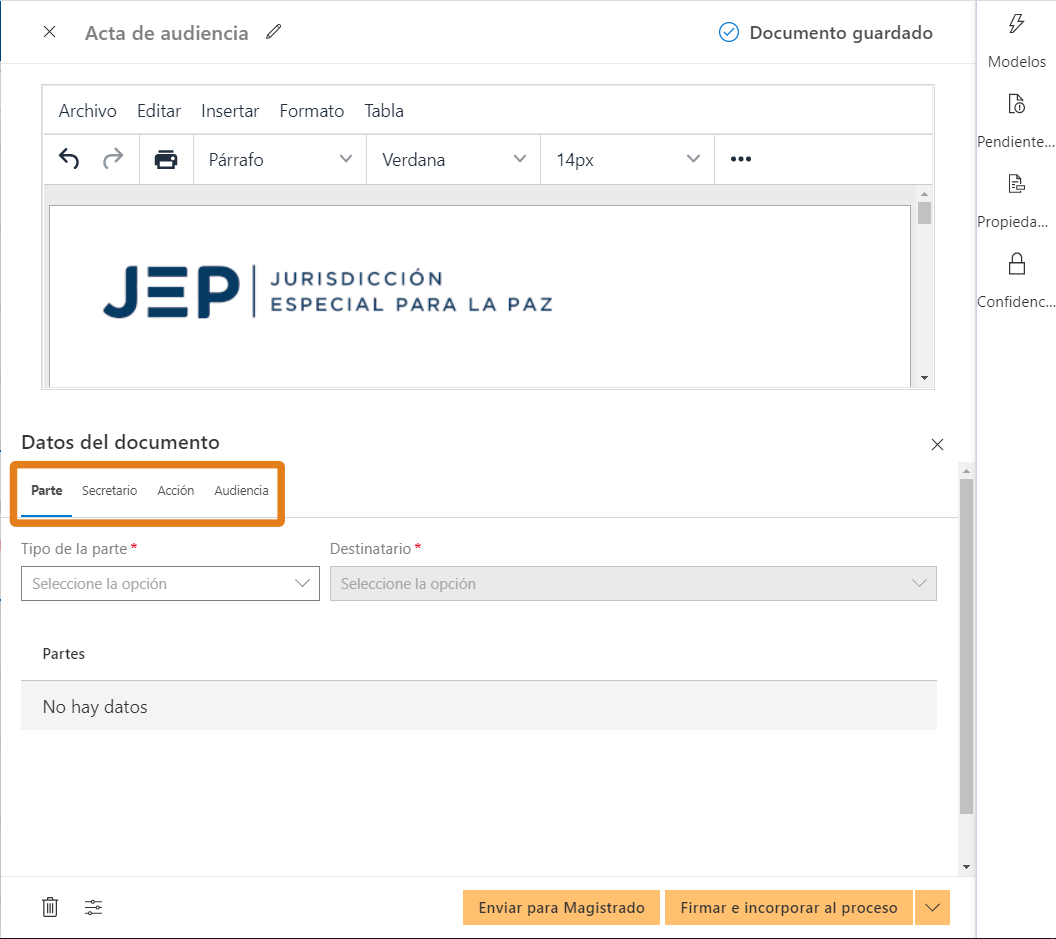This screenshot has height=939, width=1056.
Task: Click the data panel scrollbar thumb
Action: [x=966, y=647]
